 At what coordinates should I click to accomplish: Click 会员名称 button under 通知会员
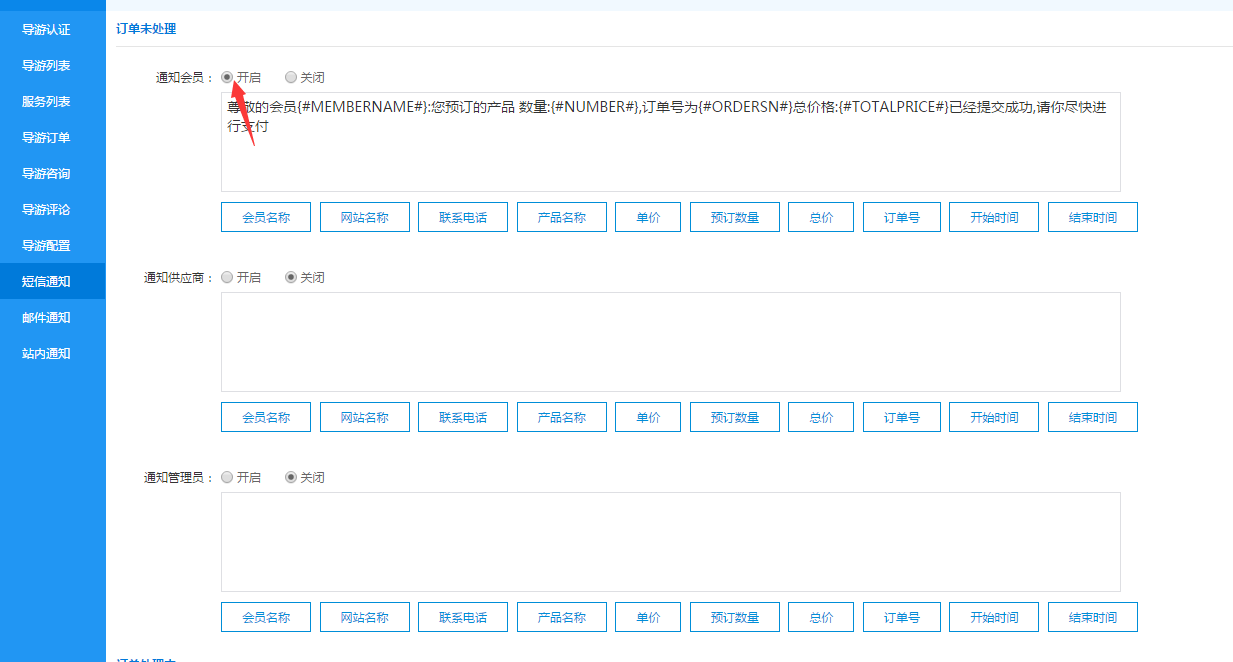[266, 217]
